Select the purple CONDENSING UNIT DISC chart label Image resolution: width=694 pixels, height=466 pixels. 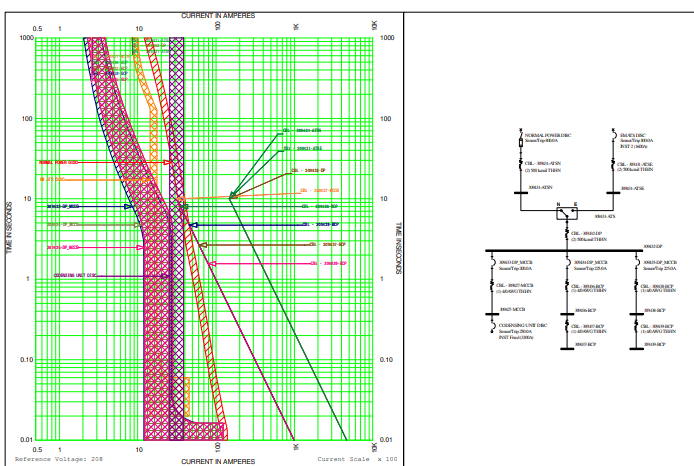(75, 275)
